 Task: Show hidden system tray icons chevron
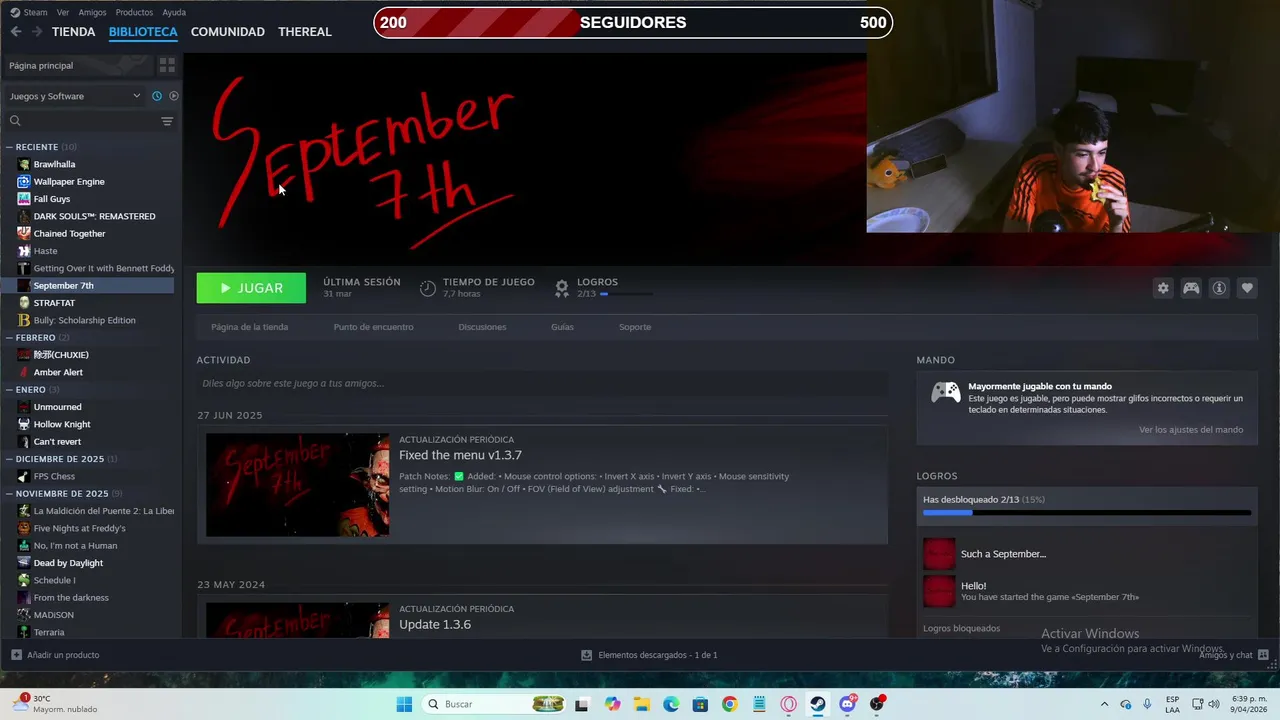point(1104,704)
